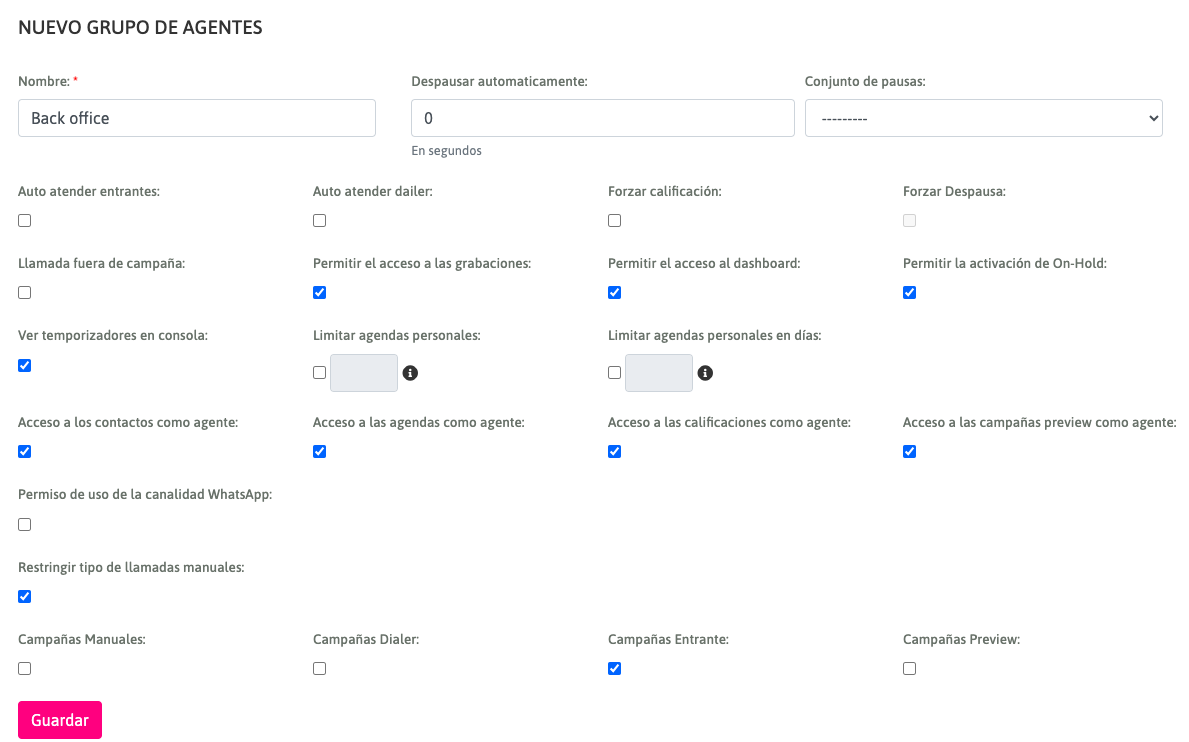1189x742 pixels.
Task: Check the Campañas Manuales box
Action: pyautogui.click(x=25, y=669)
